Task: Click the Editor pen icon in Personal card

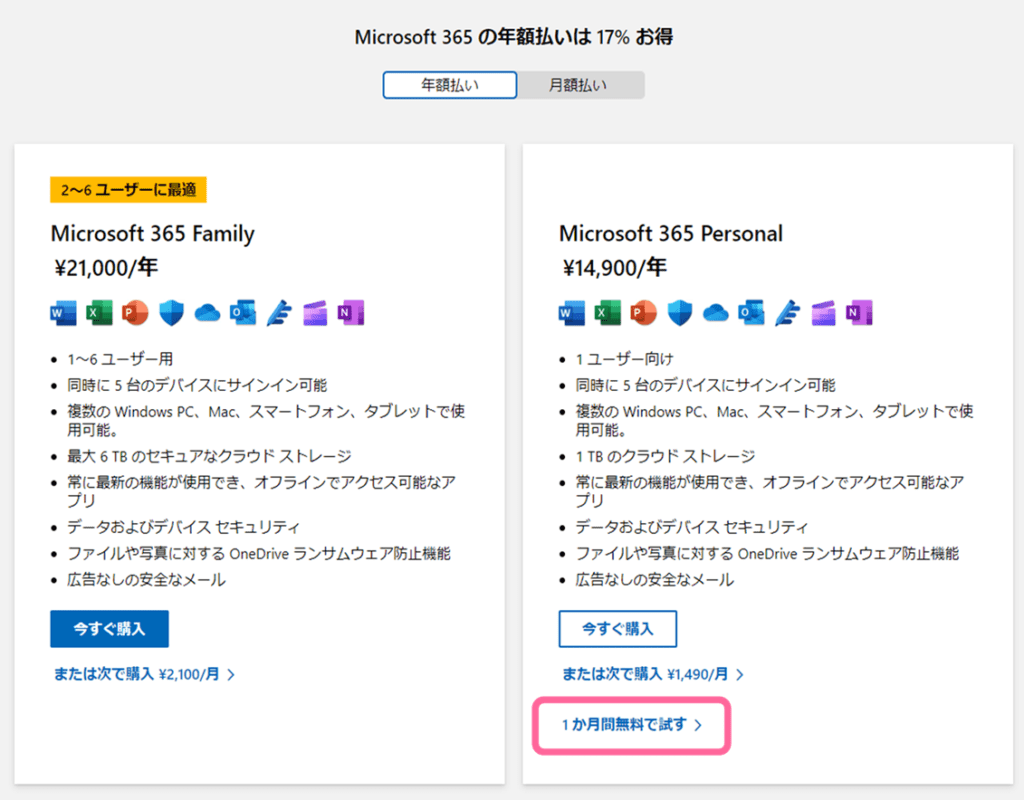Action: pos(788,313)
